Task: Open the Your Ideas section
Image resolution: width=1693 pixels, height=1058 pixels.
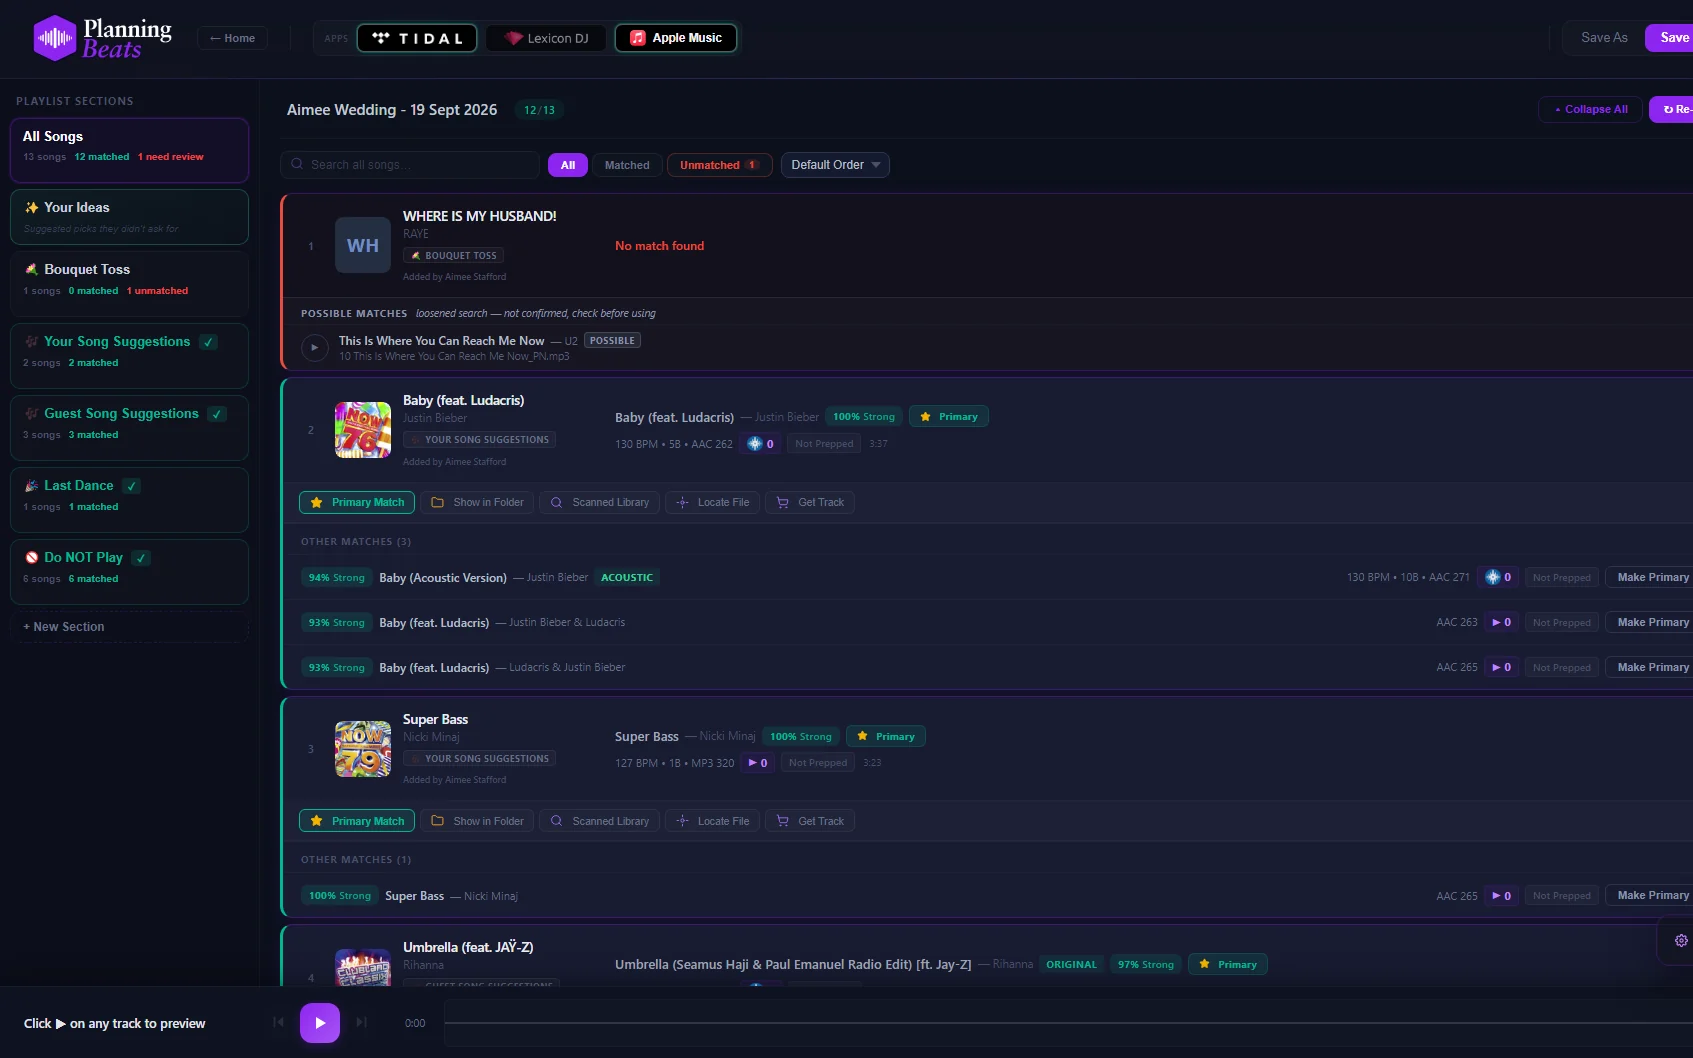Action: point(130,217)
